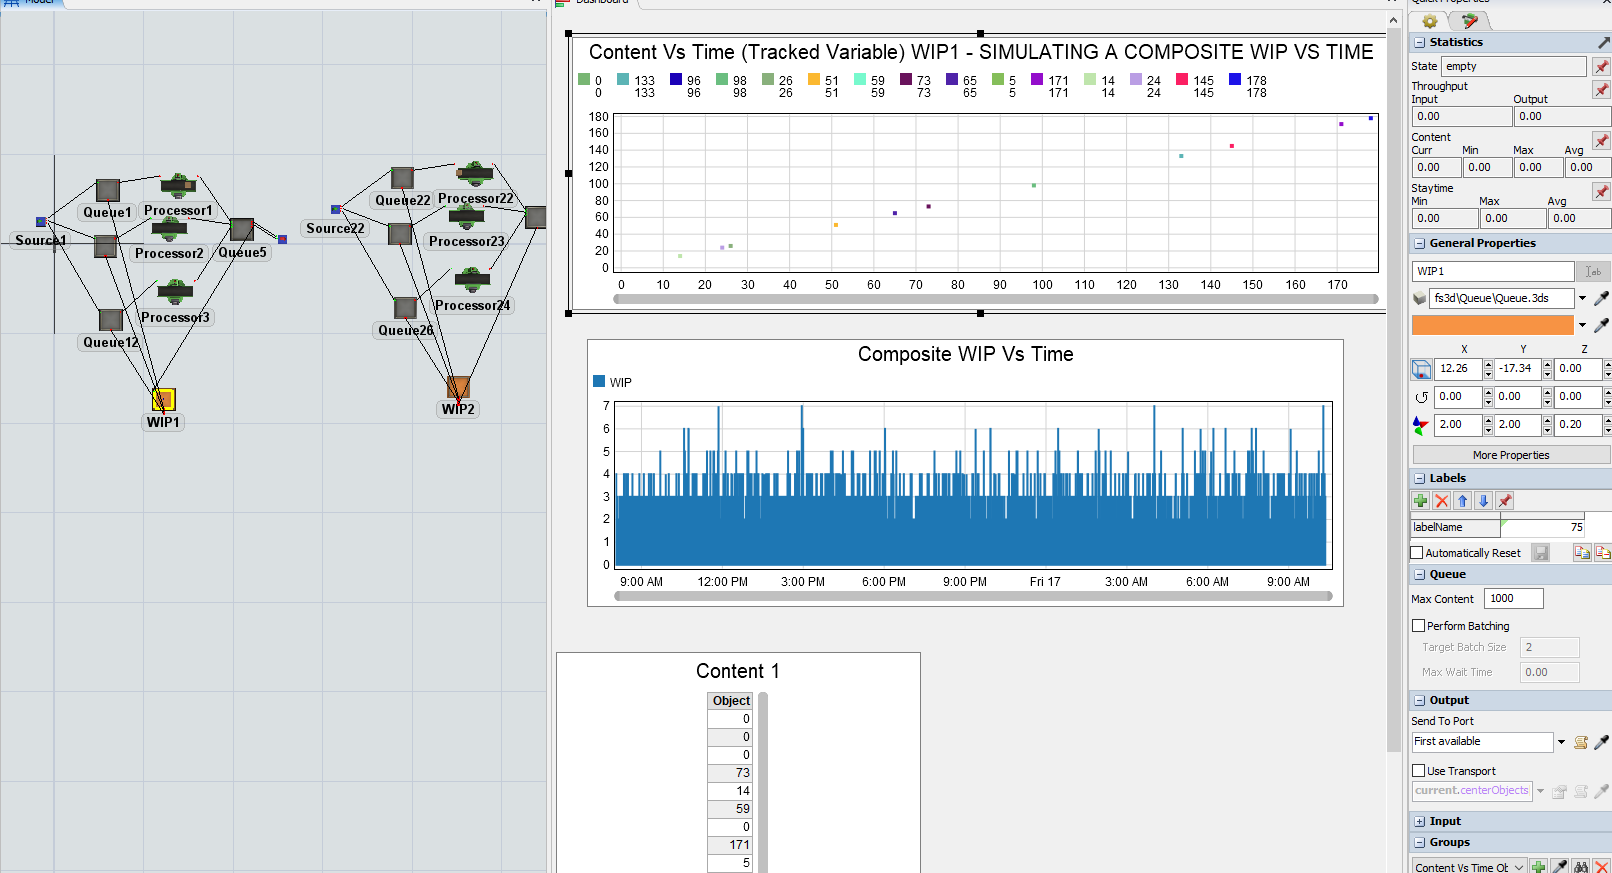Screen dimensions: 1612x873
Task: Switch to the second Quick Properties tab
Action: 1469,21
